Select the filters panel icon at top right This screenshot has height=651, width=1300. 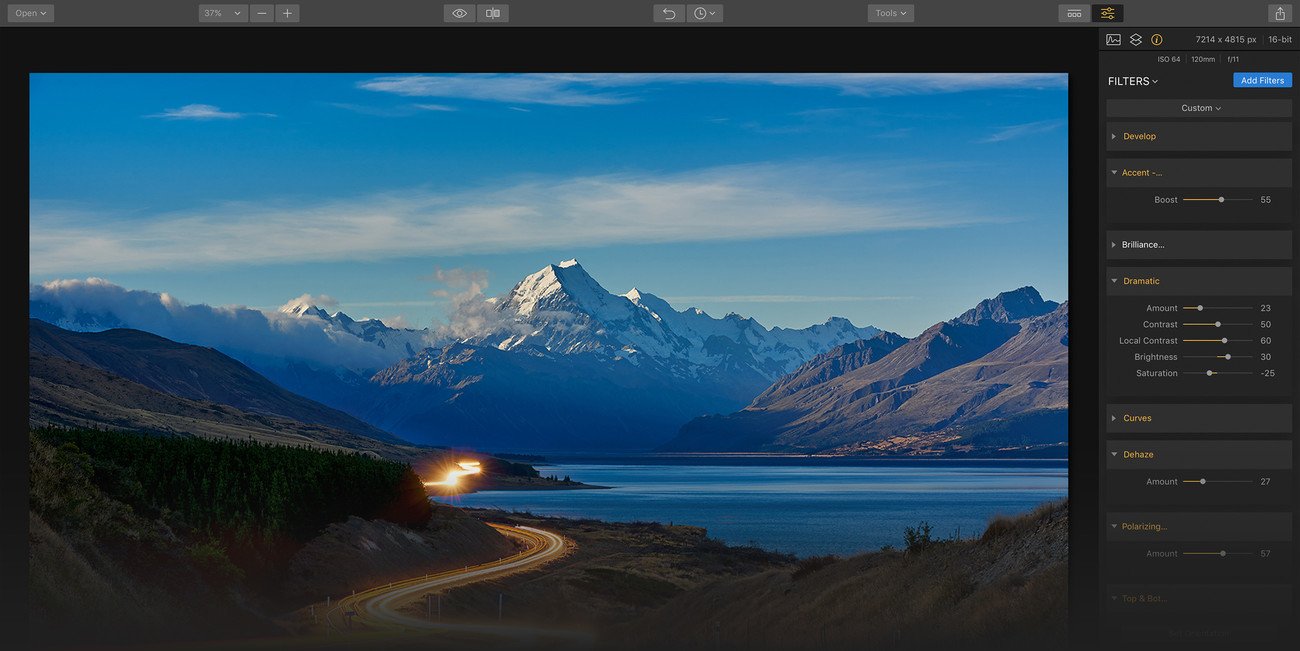pyautogui.click(x=1108, y=13)
